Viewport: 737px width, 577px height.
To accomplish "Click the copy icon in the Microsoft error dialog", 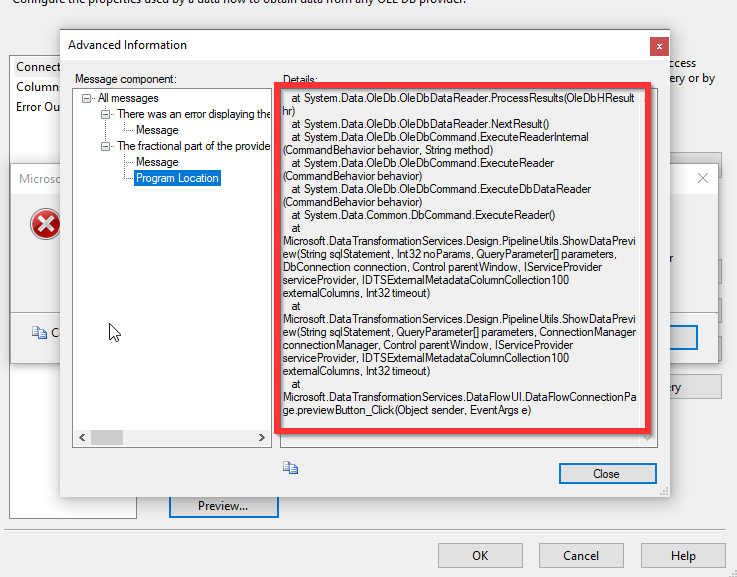I will point(39,333).
